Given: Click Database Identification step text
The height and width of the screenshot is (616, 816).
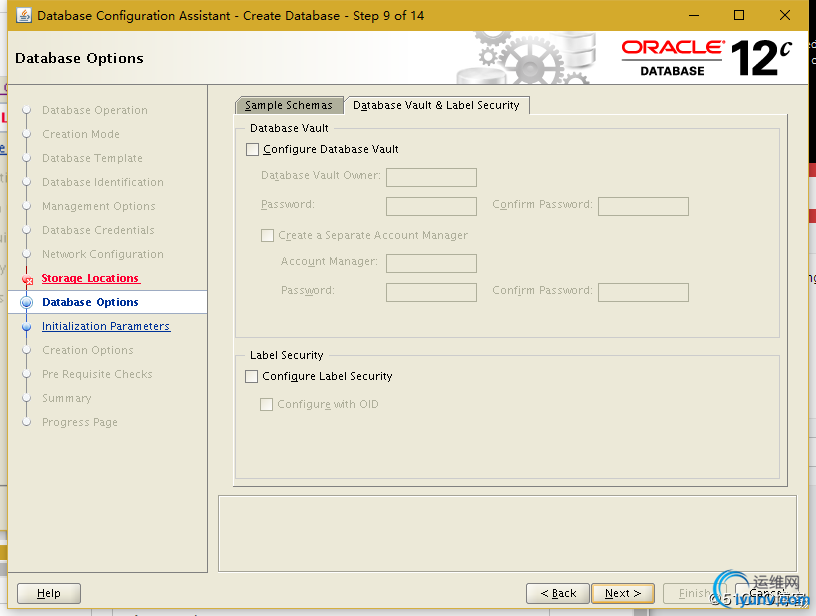Looking at the screenshot, I should pyautogui.click(x=103, y=182).
